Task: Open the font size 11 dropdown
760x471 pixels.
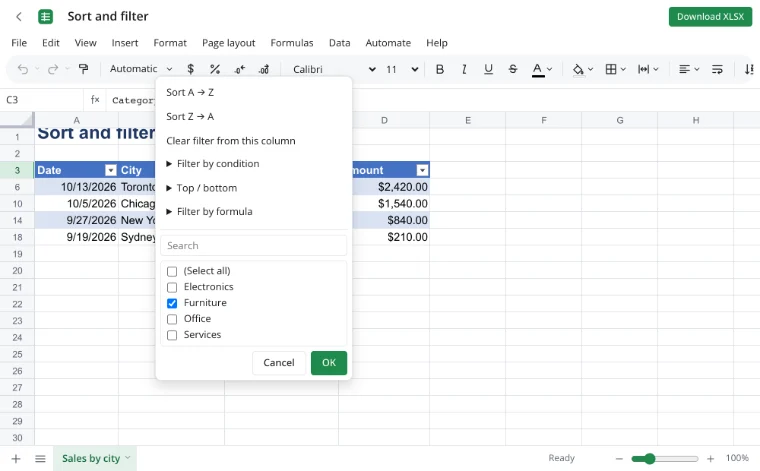Action: (x=402, y=69)
